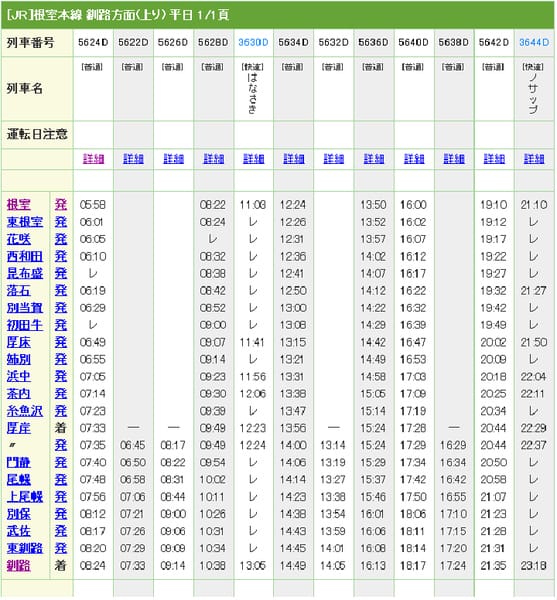Click train number 5636D header
Viewport: 557px width, 600px height.
point(373,42)
